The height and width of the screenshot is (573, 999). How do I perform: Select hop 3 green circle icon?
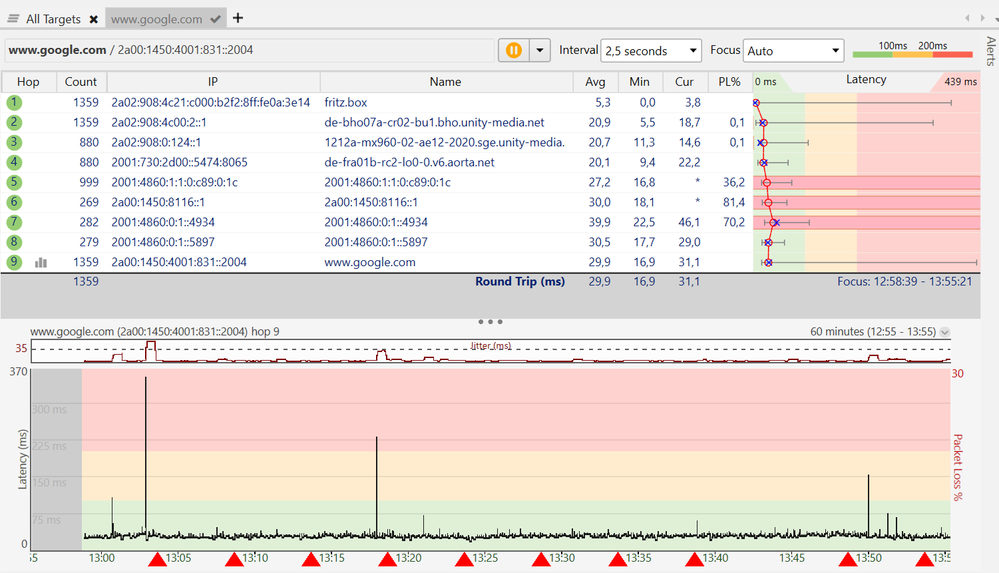pyautogui.click(x=14, y=142)
